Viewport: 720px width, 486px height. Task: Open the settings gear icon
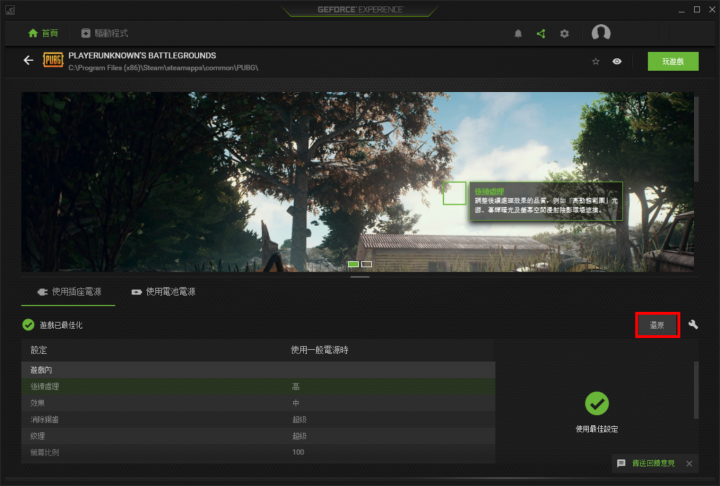pos(564,34)
